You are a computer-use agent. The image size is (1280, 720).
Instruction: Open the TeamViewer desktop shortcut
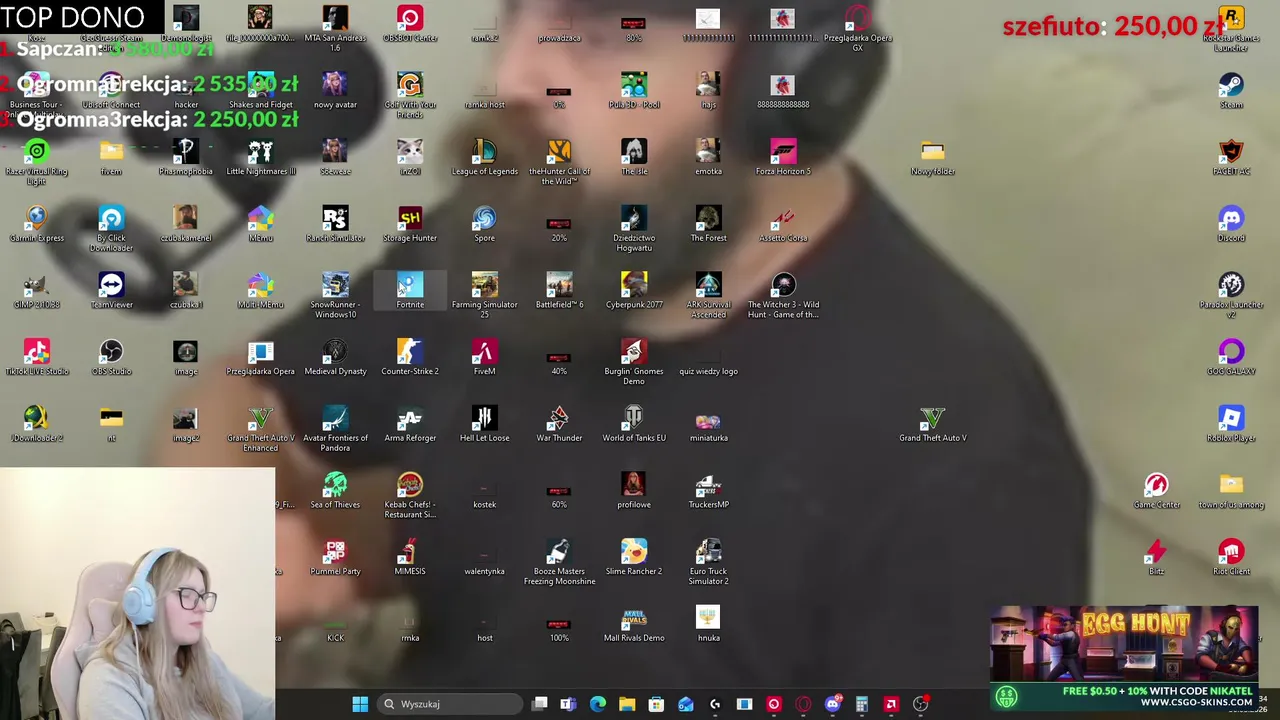click(111, 290)
